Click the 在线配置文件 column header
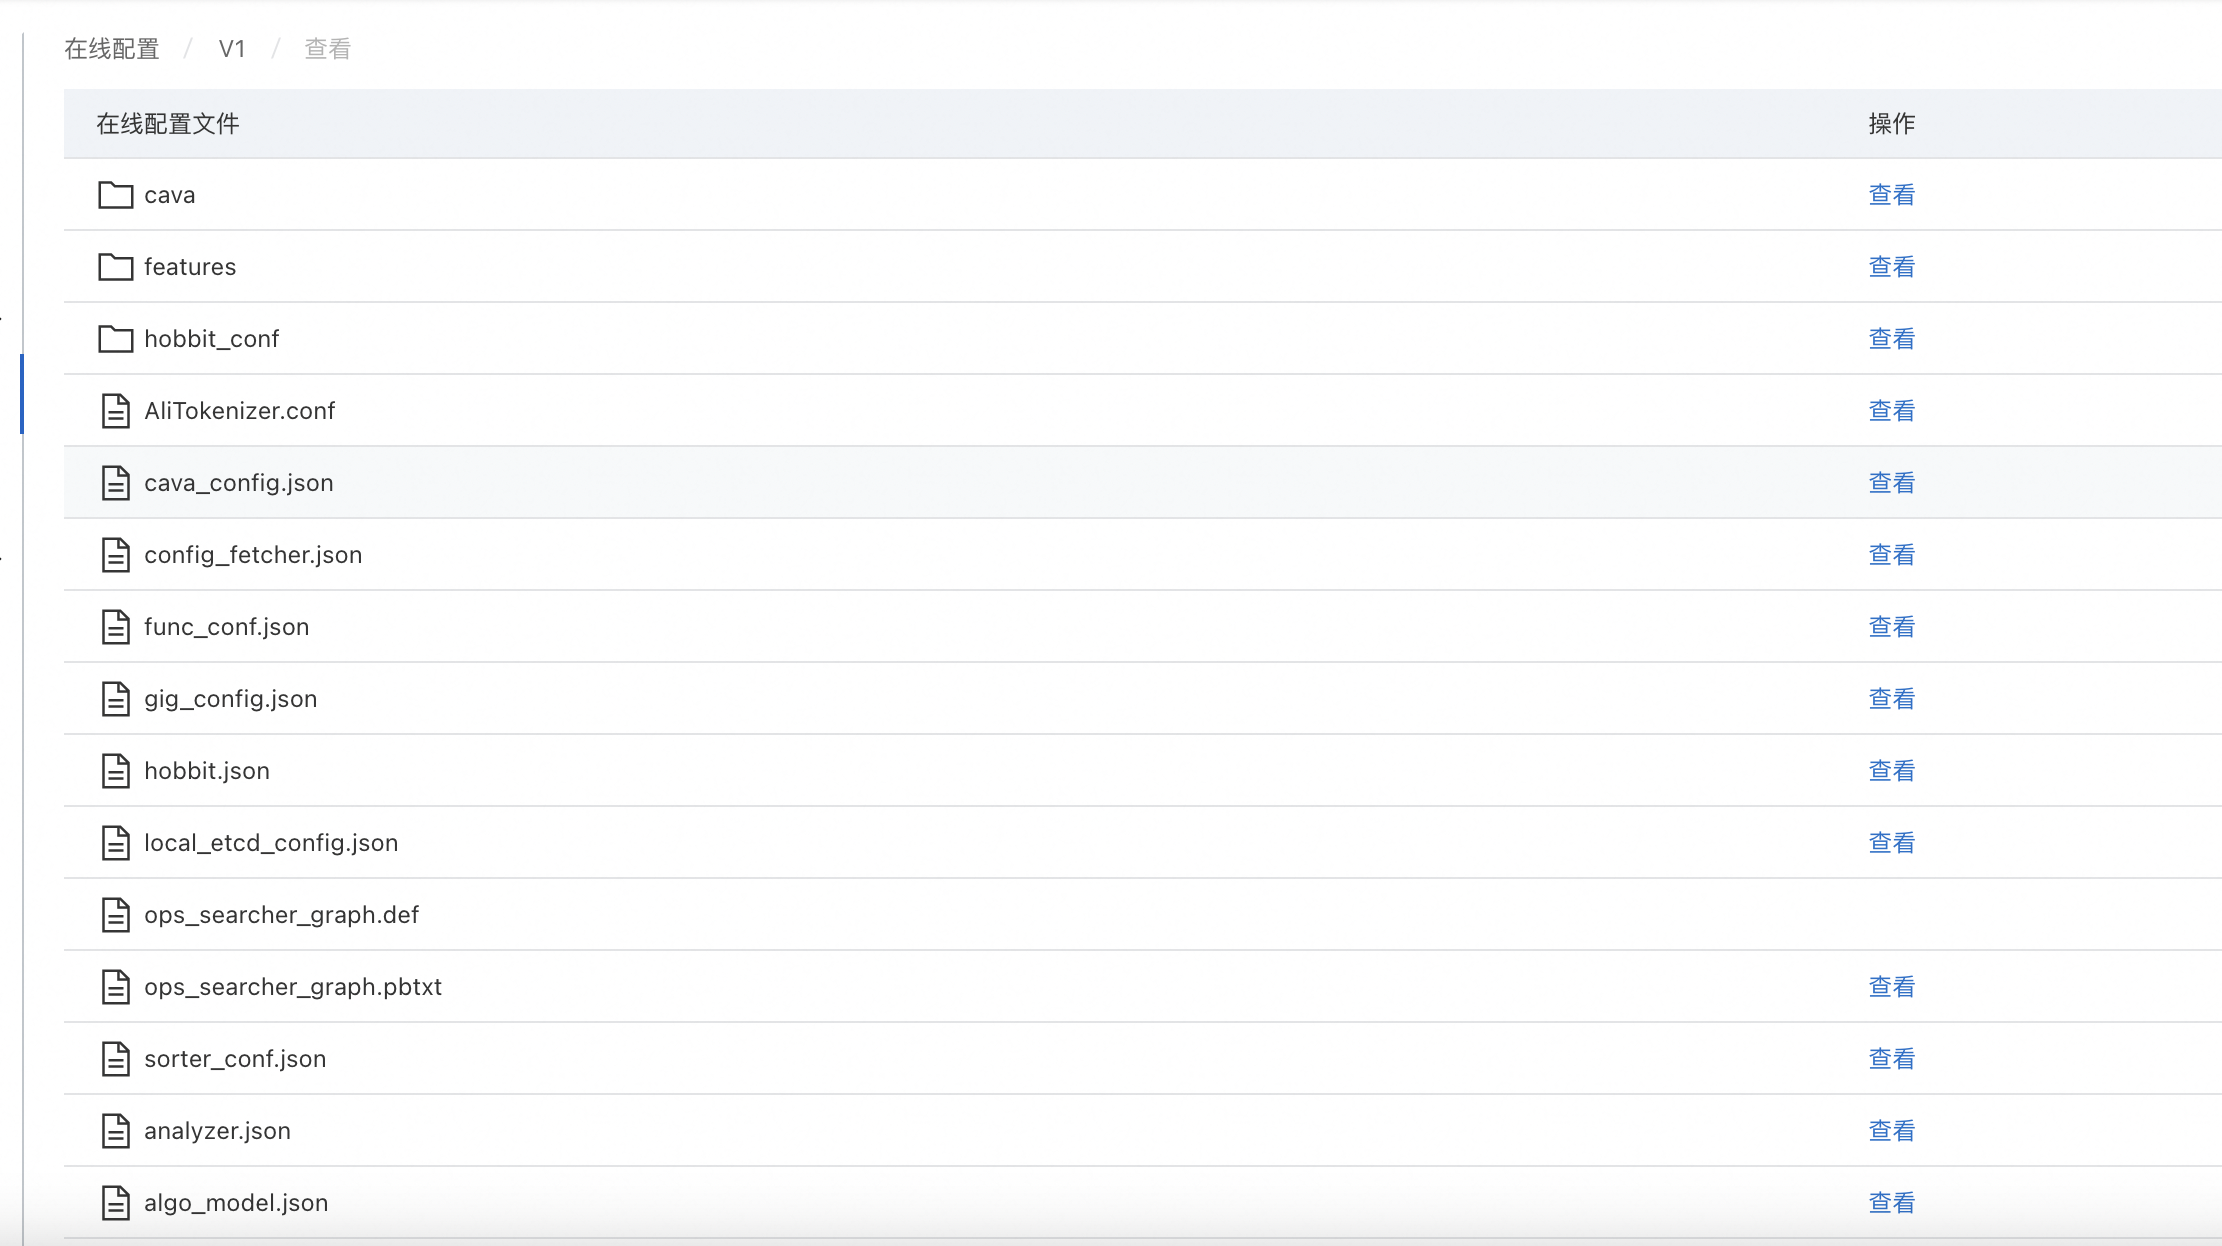Image resolution: width=2222 pixels, height=1246 pixels. (x=168, y=124)
